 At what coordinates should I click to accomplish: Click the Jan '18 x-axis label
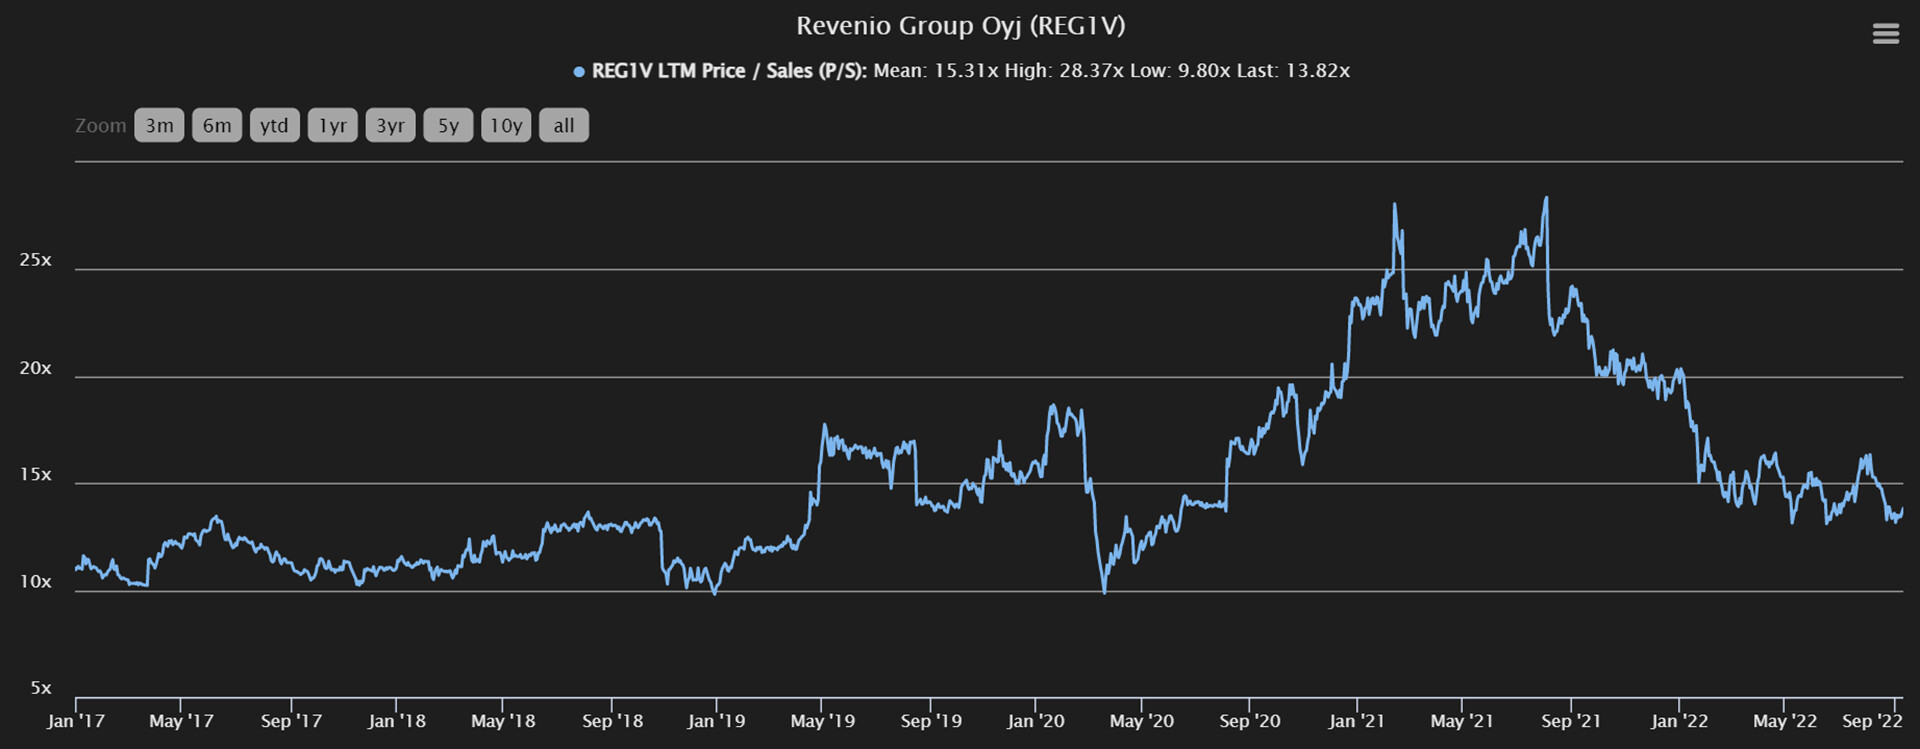396,721
